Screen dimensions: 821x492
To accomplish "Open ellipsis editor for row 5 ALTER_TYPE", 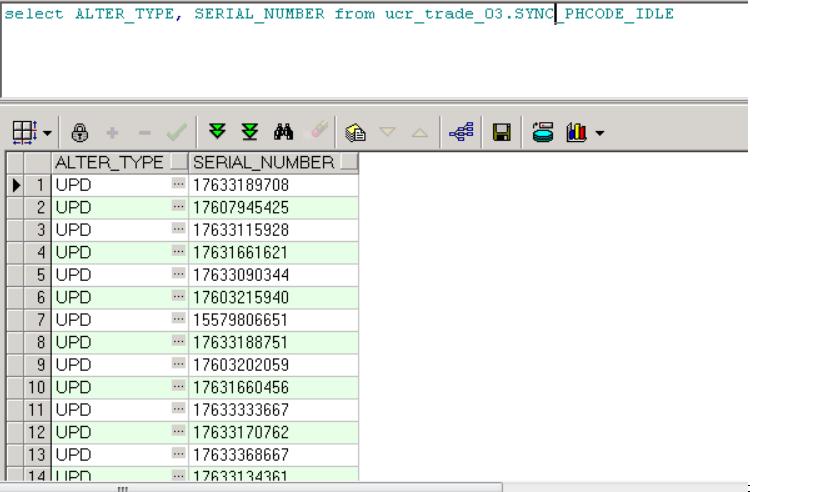I will click(179, 274).
